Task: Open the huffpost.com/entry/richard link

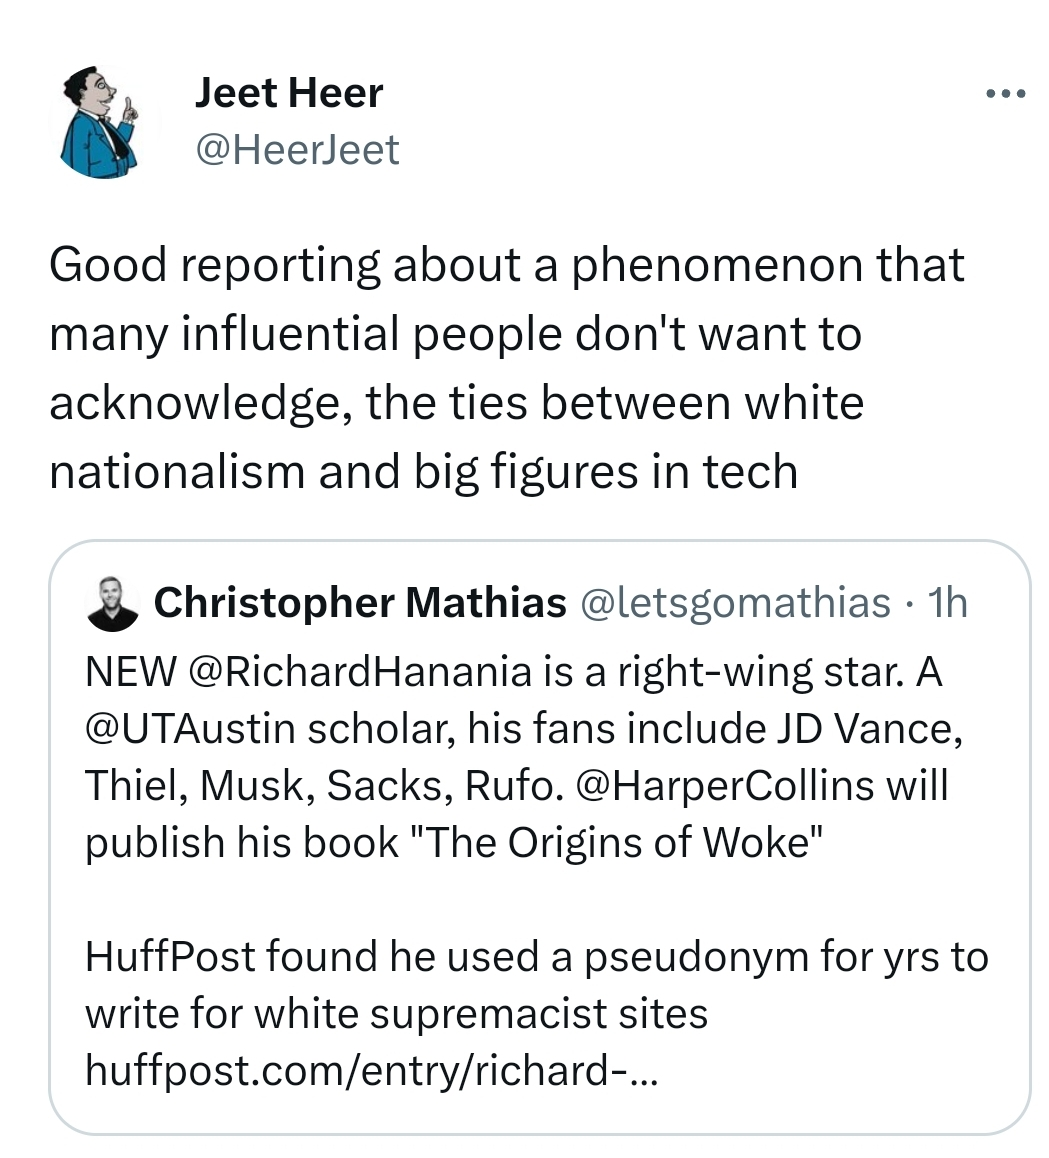Action: point(371,1072)
